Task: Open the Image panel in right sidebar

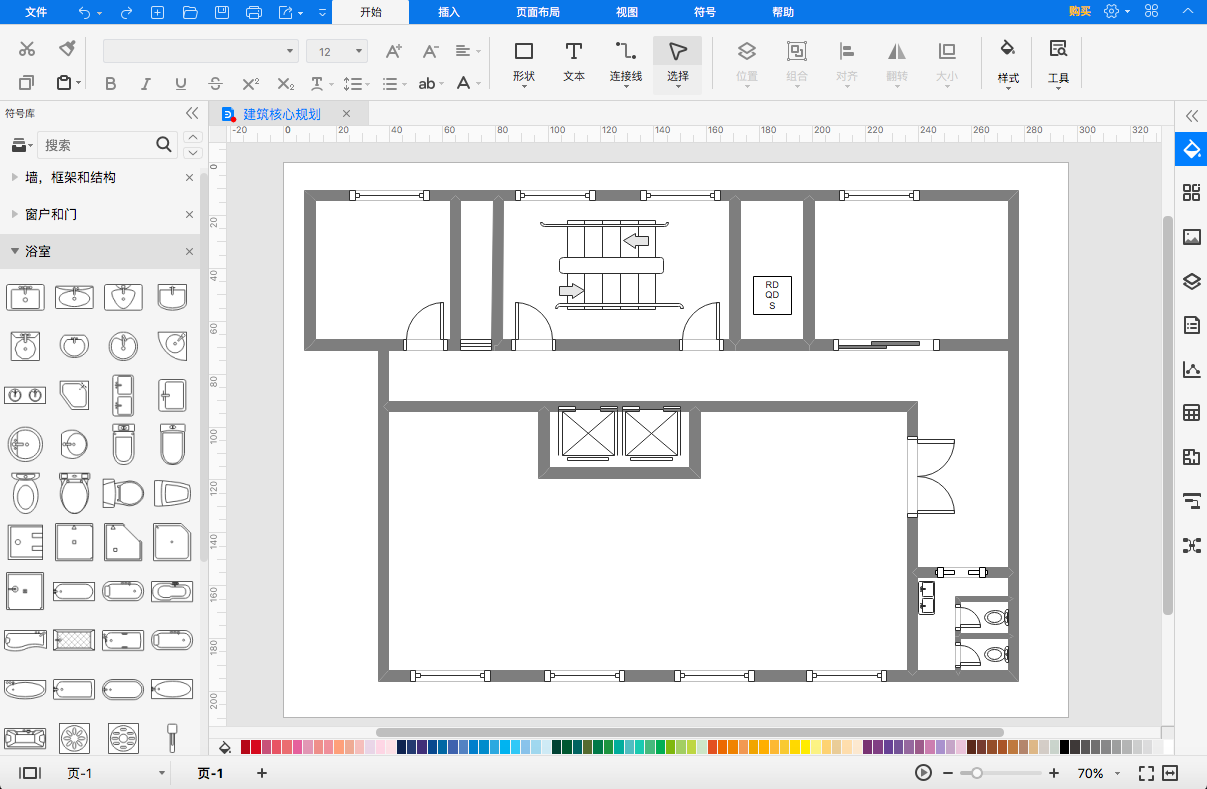Action: click(1191, 237)
